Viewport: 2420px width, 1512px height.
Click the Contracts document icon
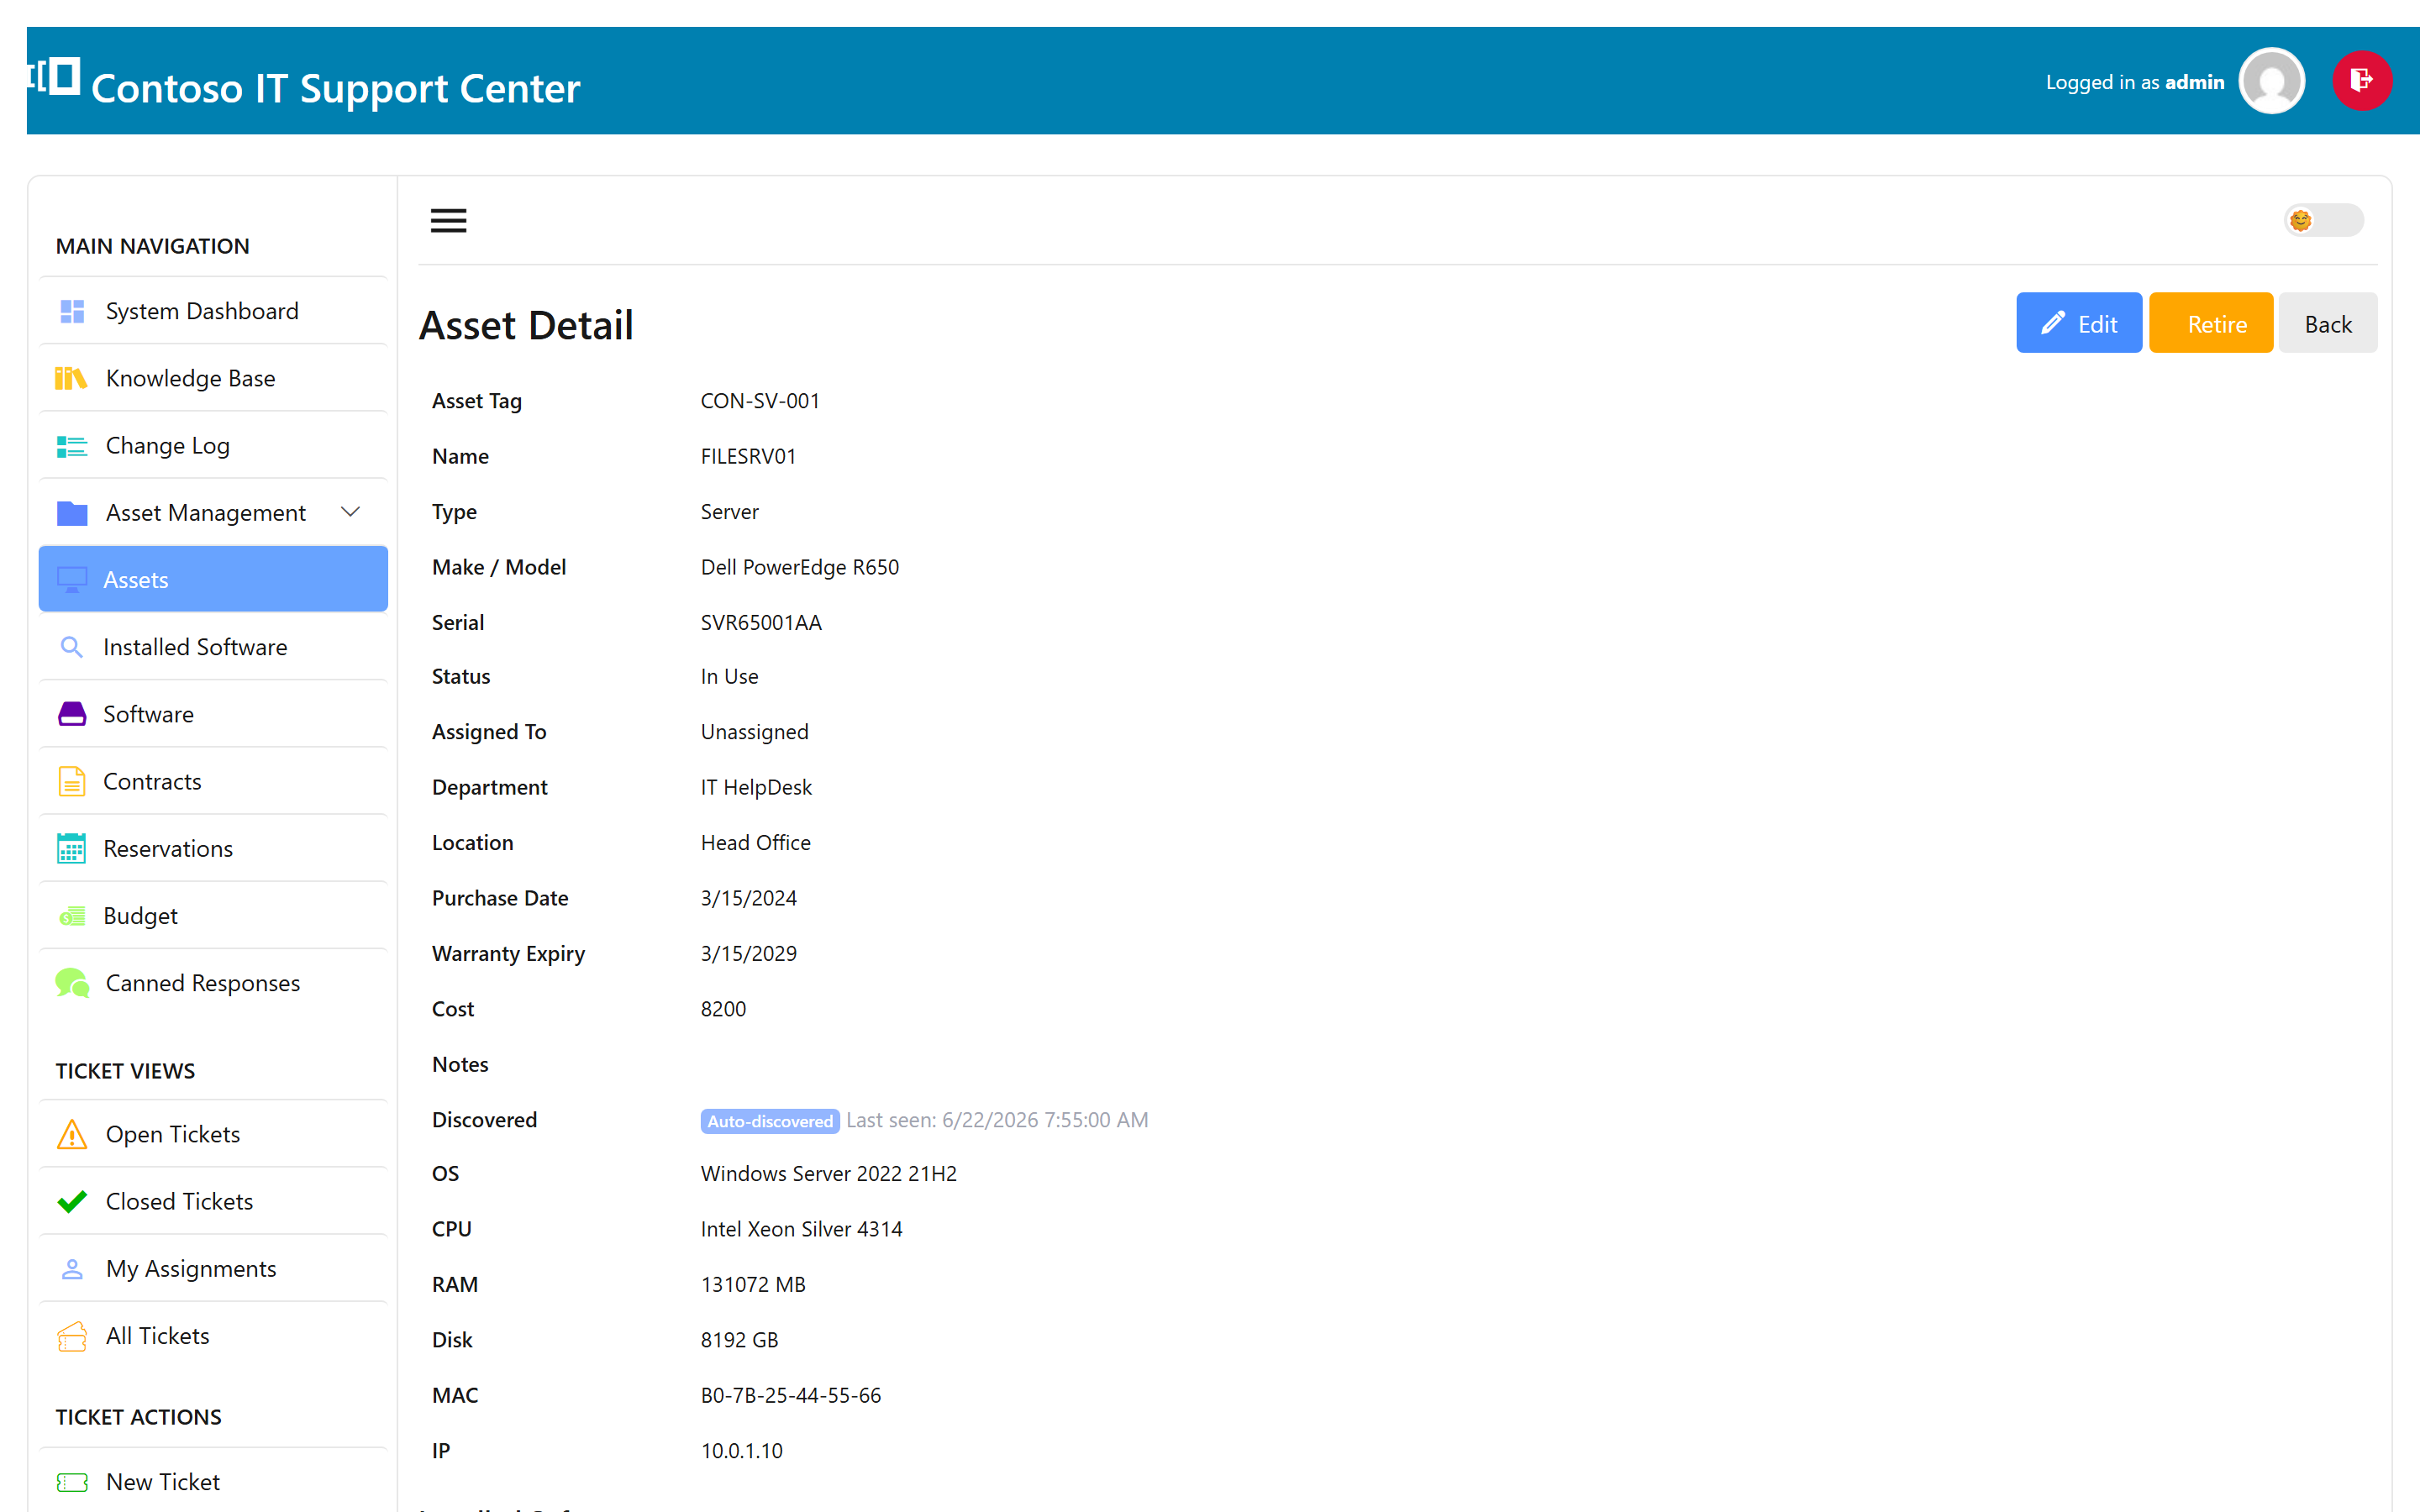pyautogui.click(x=72, y=781)
